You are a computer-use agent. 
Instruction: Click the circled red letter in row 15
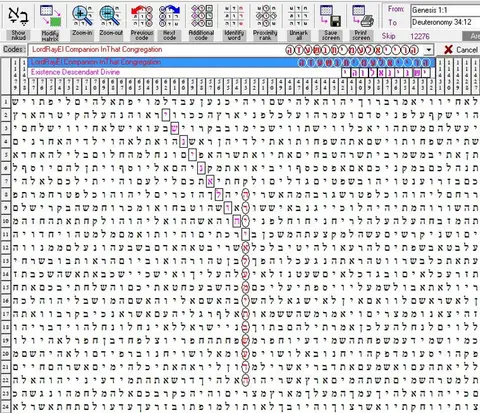pos(245,287)
